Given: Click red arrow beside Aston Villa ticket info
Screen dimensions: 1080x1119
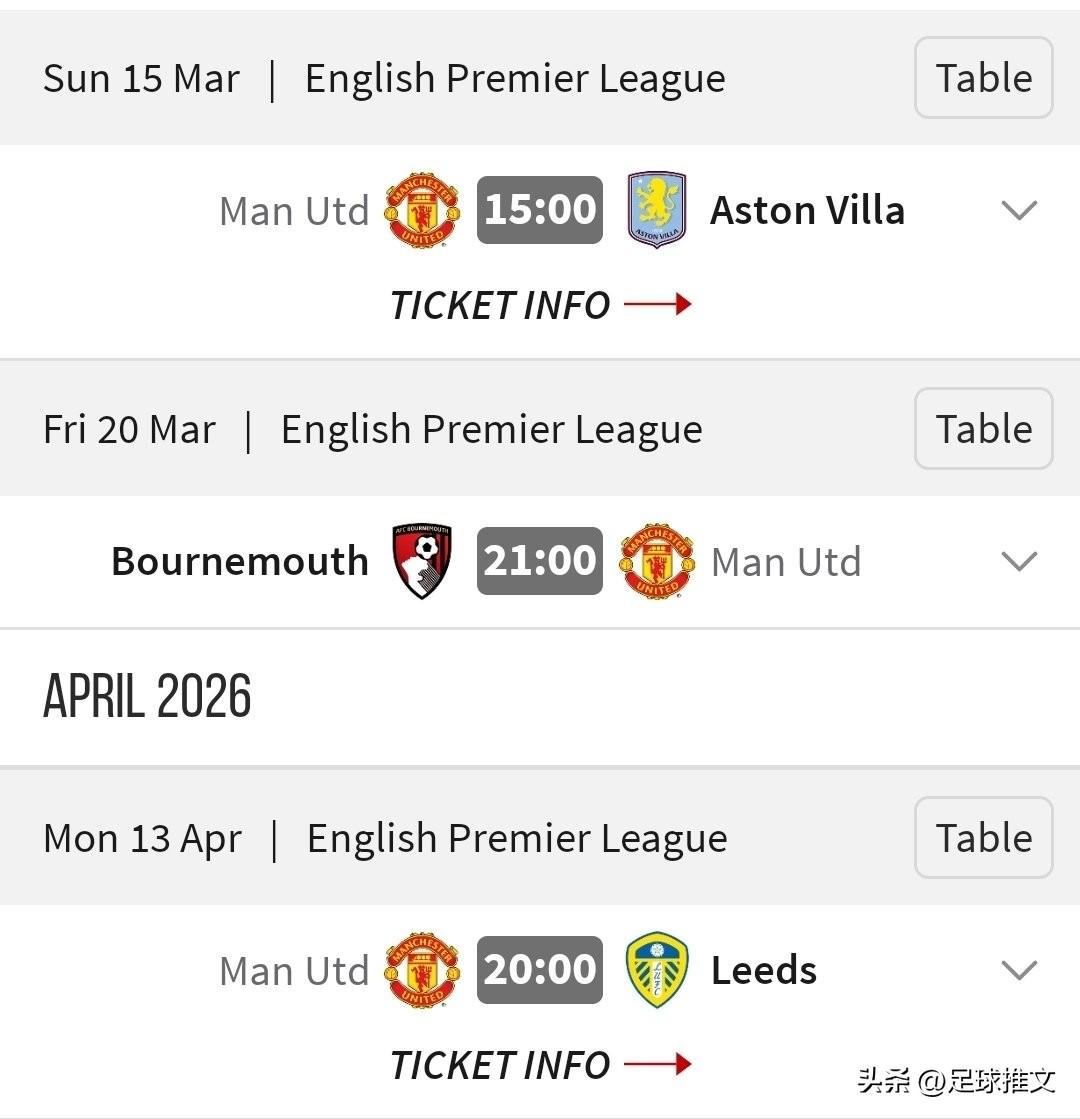Looking at the screenshot, I should coord(658,304).
